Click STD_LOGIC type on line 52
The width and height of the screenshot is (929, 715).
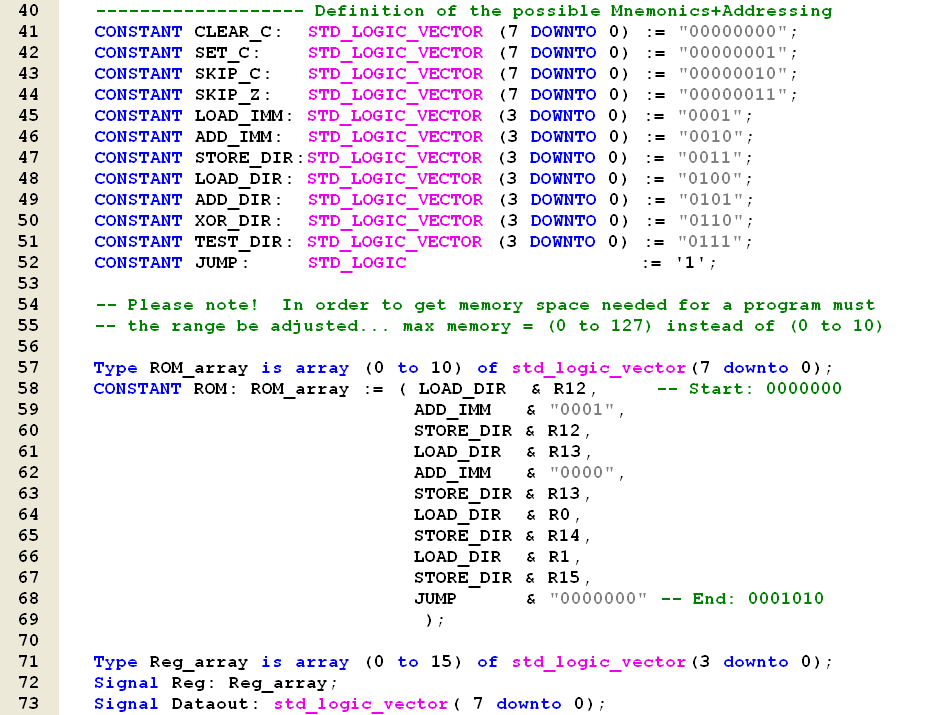click(357, 263)
